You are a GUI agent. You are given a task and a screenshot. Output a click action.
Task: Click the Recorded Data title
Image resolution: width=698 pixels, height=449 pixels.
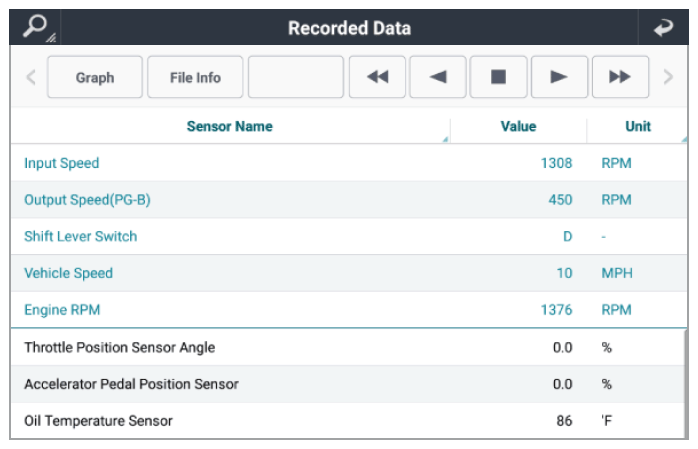(349, 28)
